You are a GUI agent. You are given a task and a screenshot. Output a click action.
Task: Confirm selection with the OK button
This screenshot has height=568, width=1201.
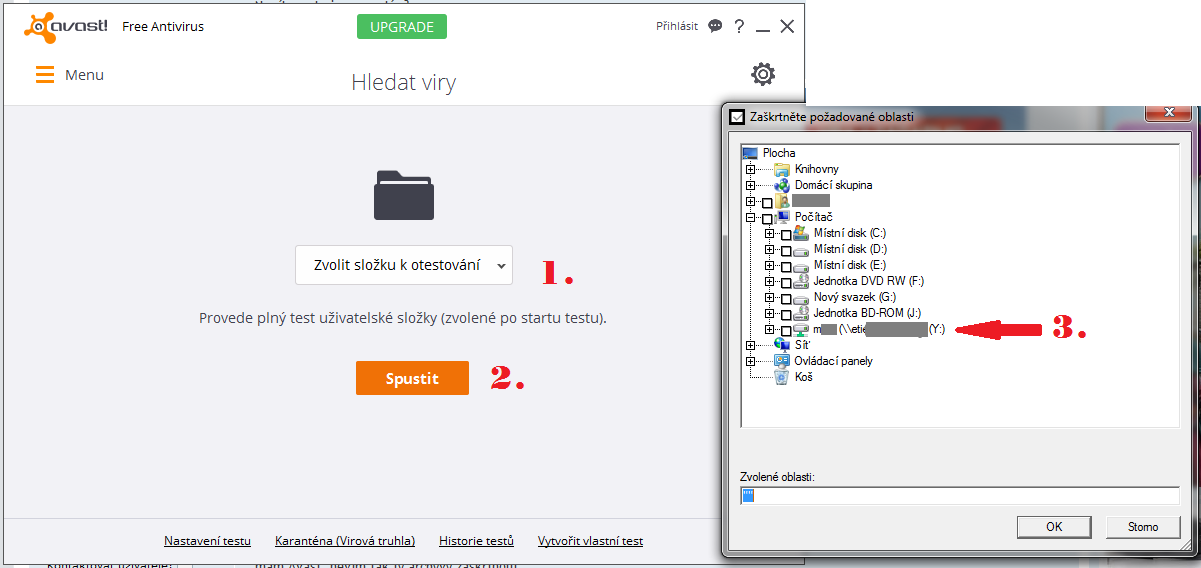(x=1054, y=526)
